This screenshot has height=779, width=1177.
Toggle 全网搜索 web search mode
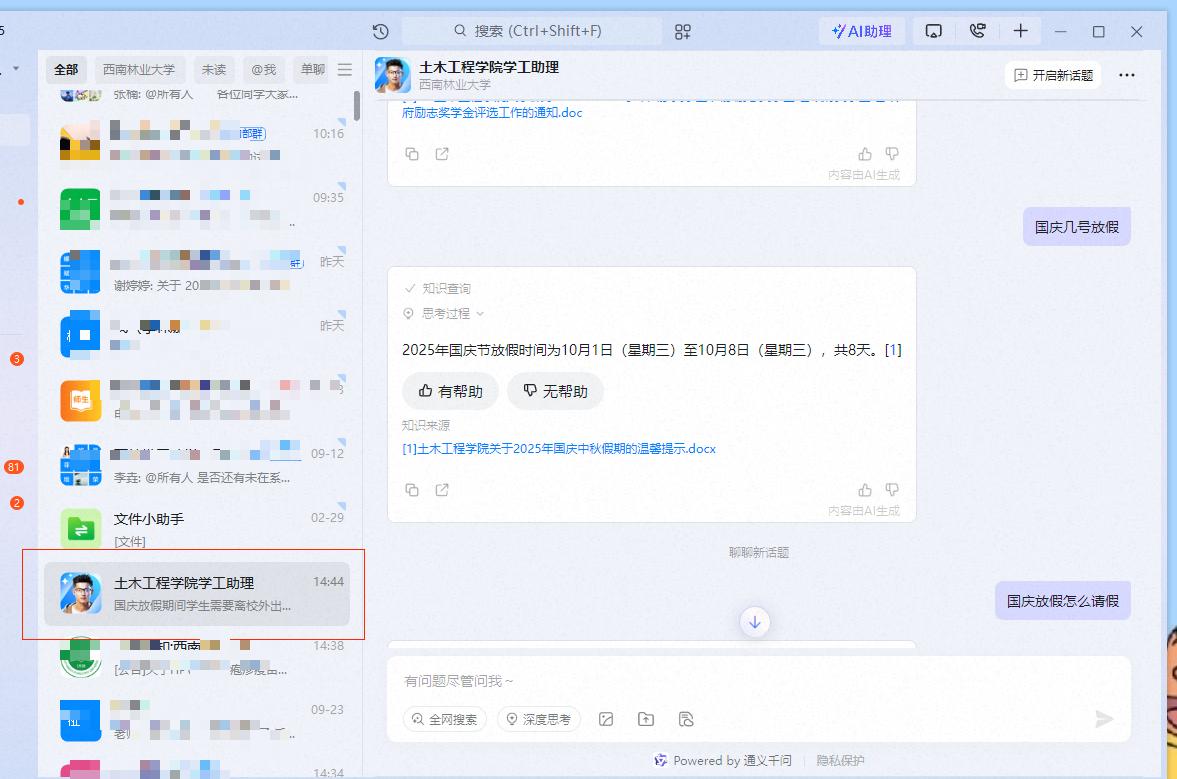(x=445, y=719)
